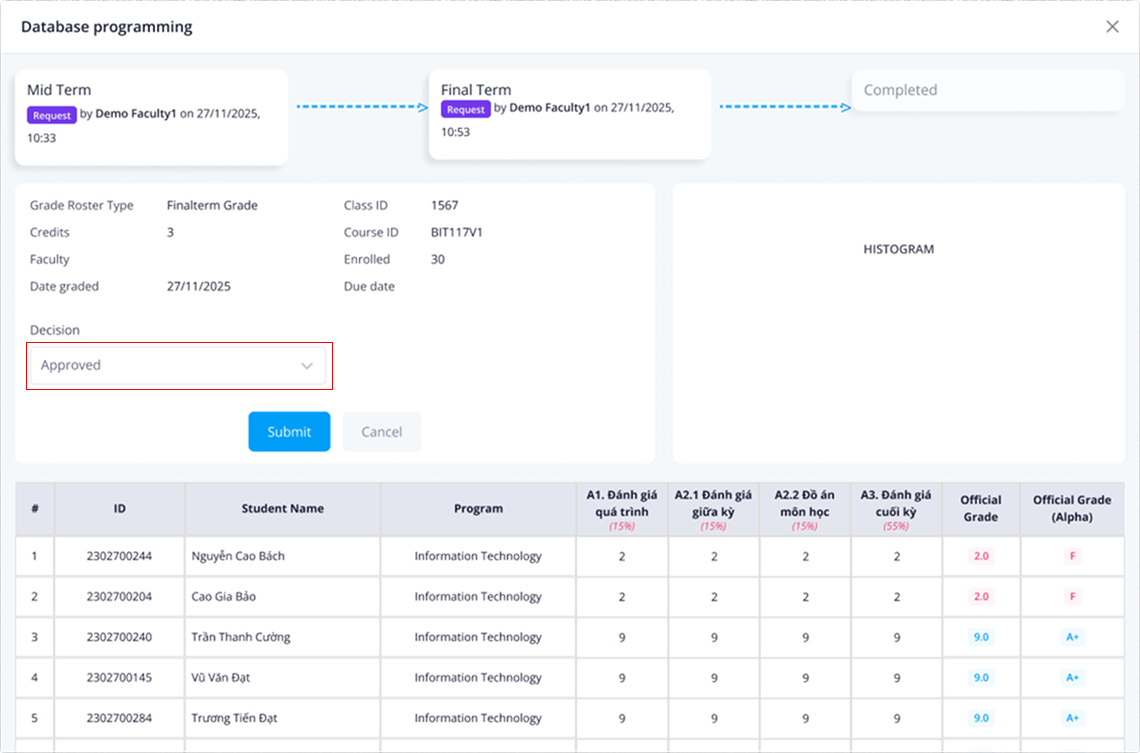
Task: Click the Student Name column header
Action: coord(283,509)
